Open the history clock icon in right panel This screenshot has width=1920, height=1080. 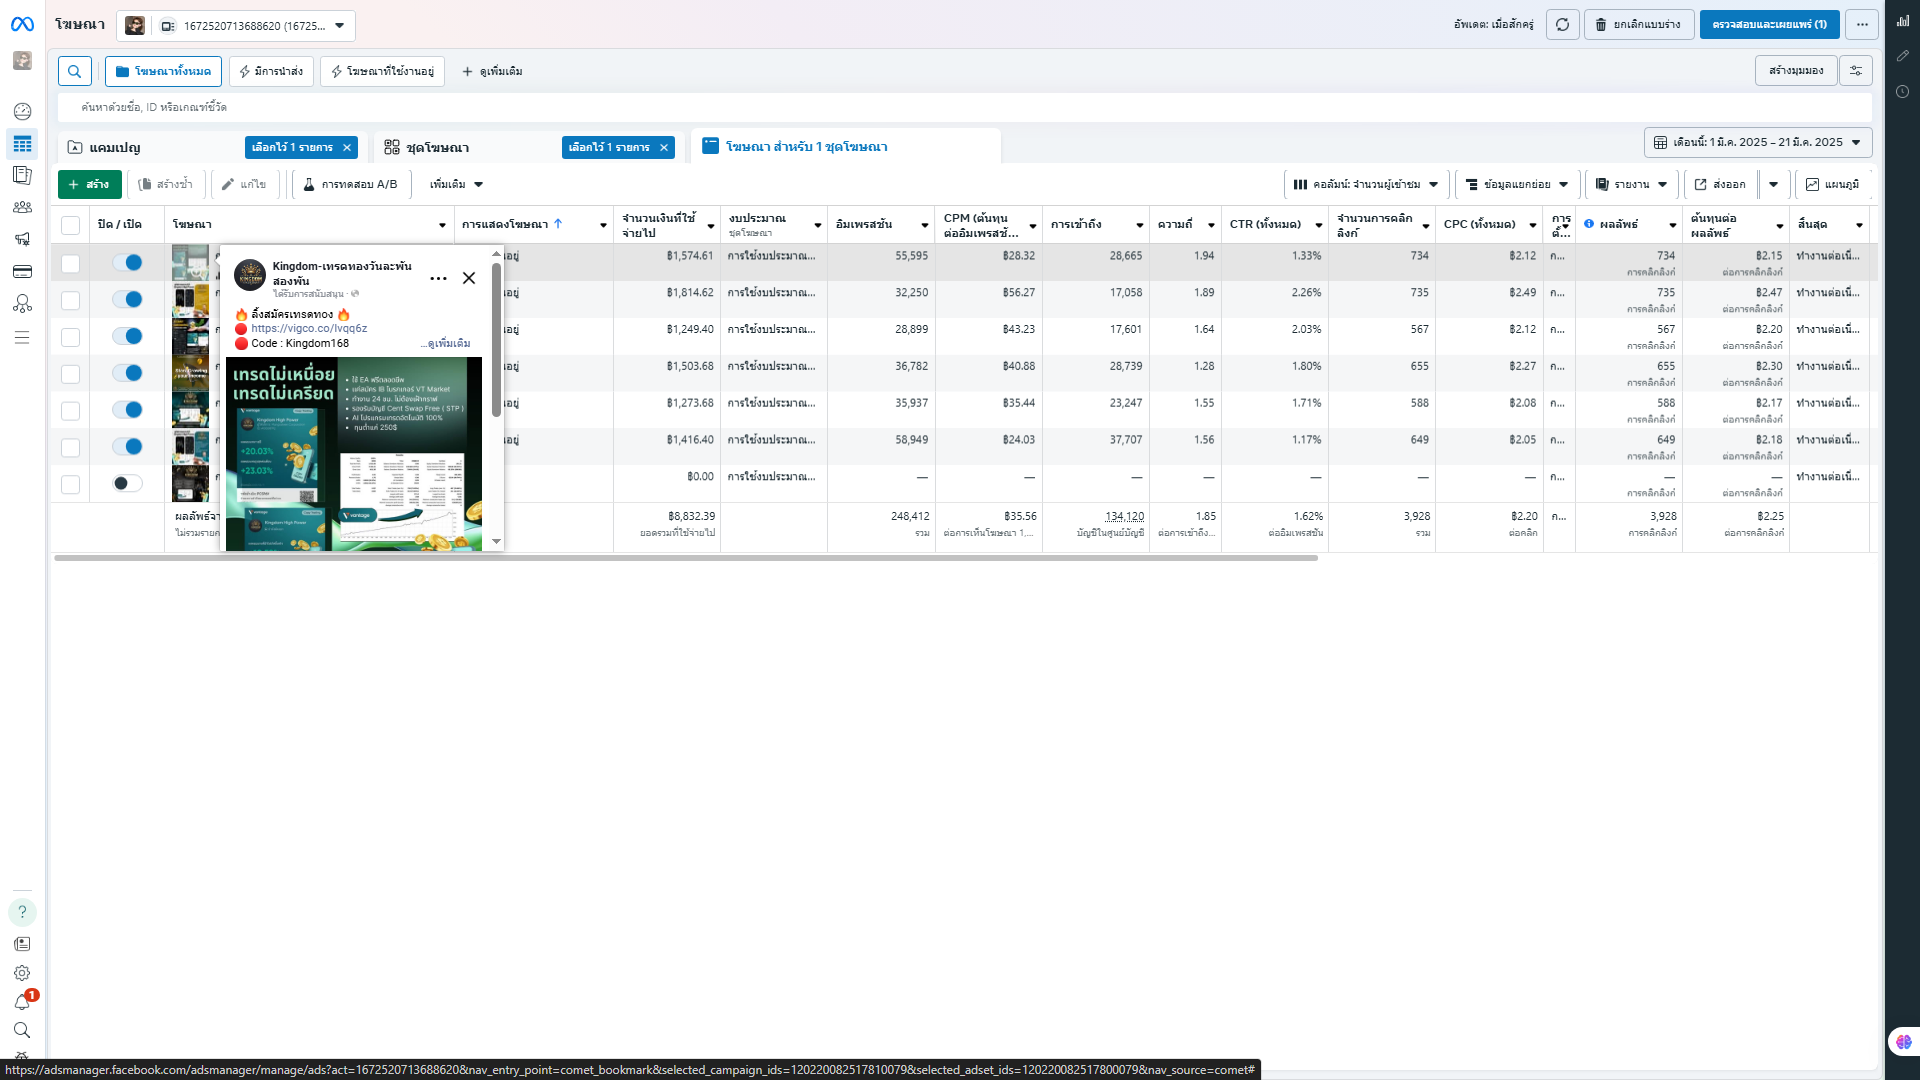[x=1903, y=91]
